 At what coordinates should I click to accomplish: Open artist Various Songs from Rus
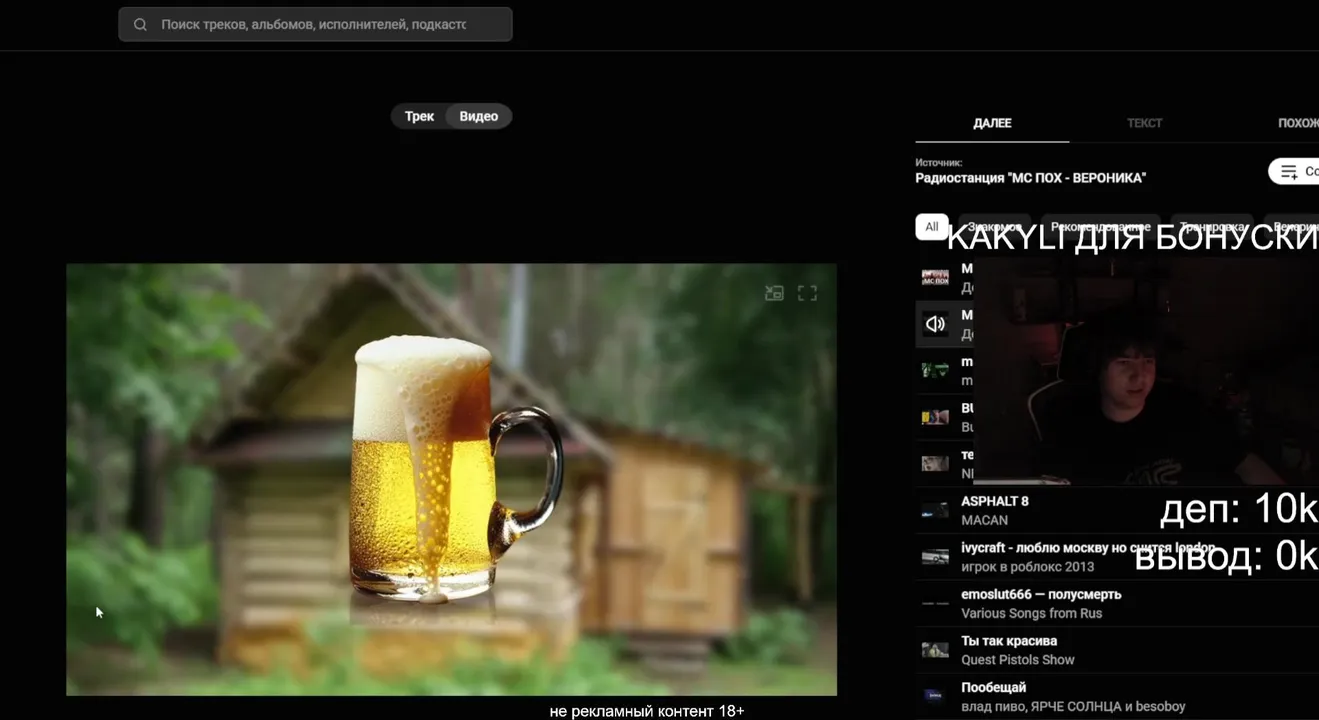1032,613
